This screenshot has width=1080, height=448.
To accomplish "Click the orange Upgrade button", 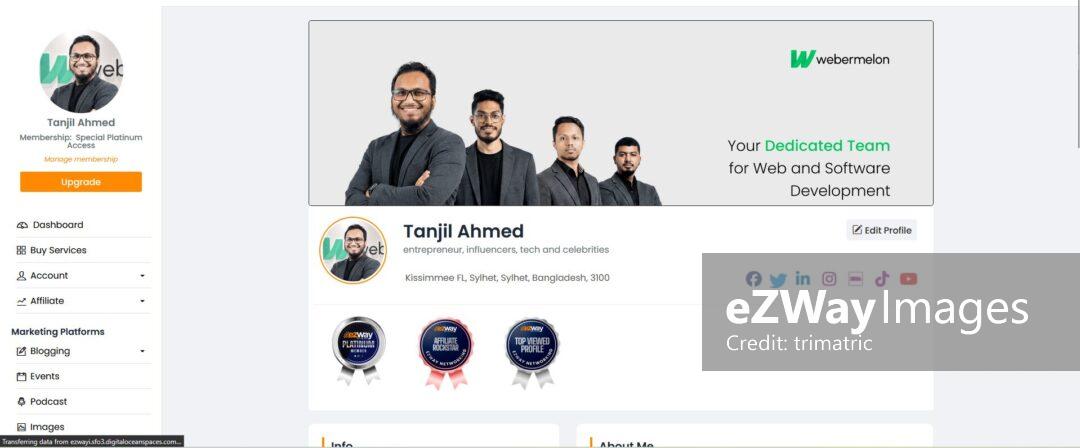I will pyautogui.click(x=81, y=182).
